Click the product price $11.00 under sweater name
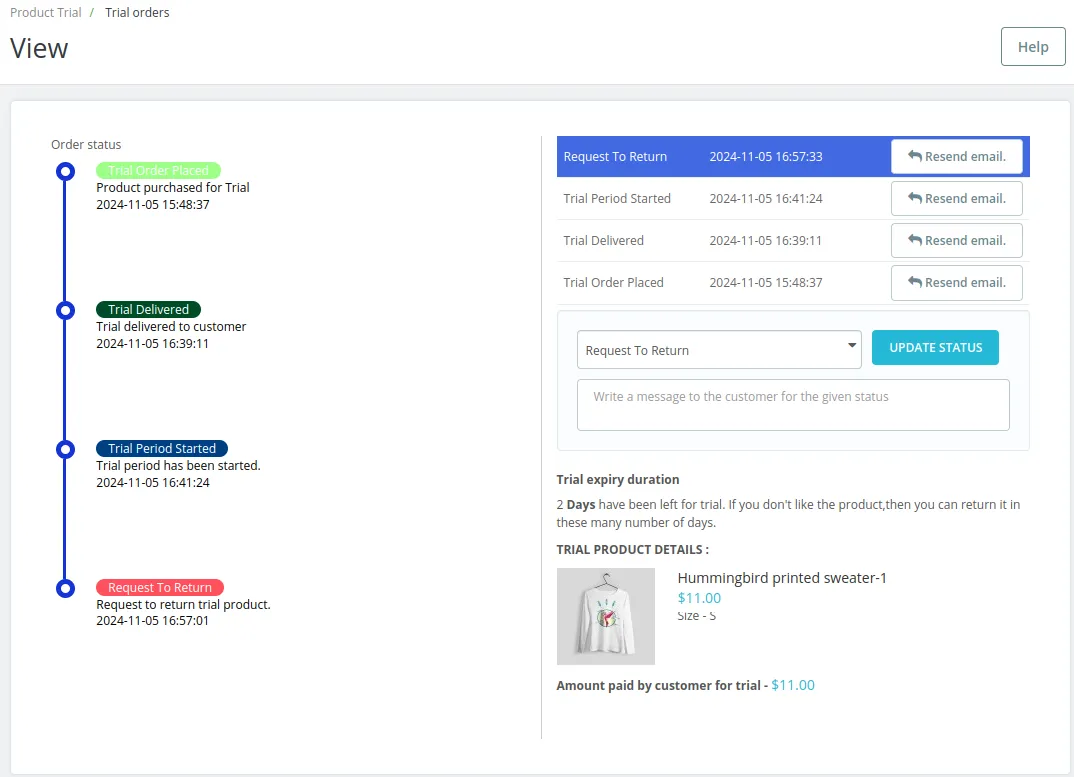 [699, 597]
